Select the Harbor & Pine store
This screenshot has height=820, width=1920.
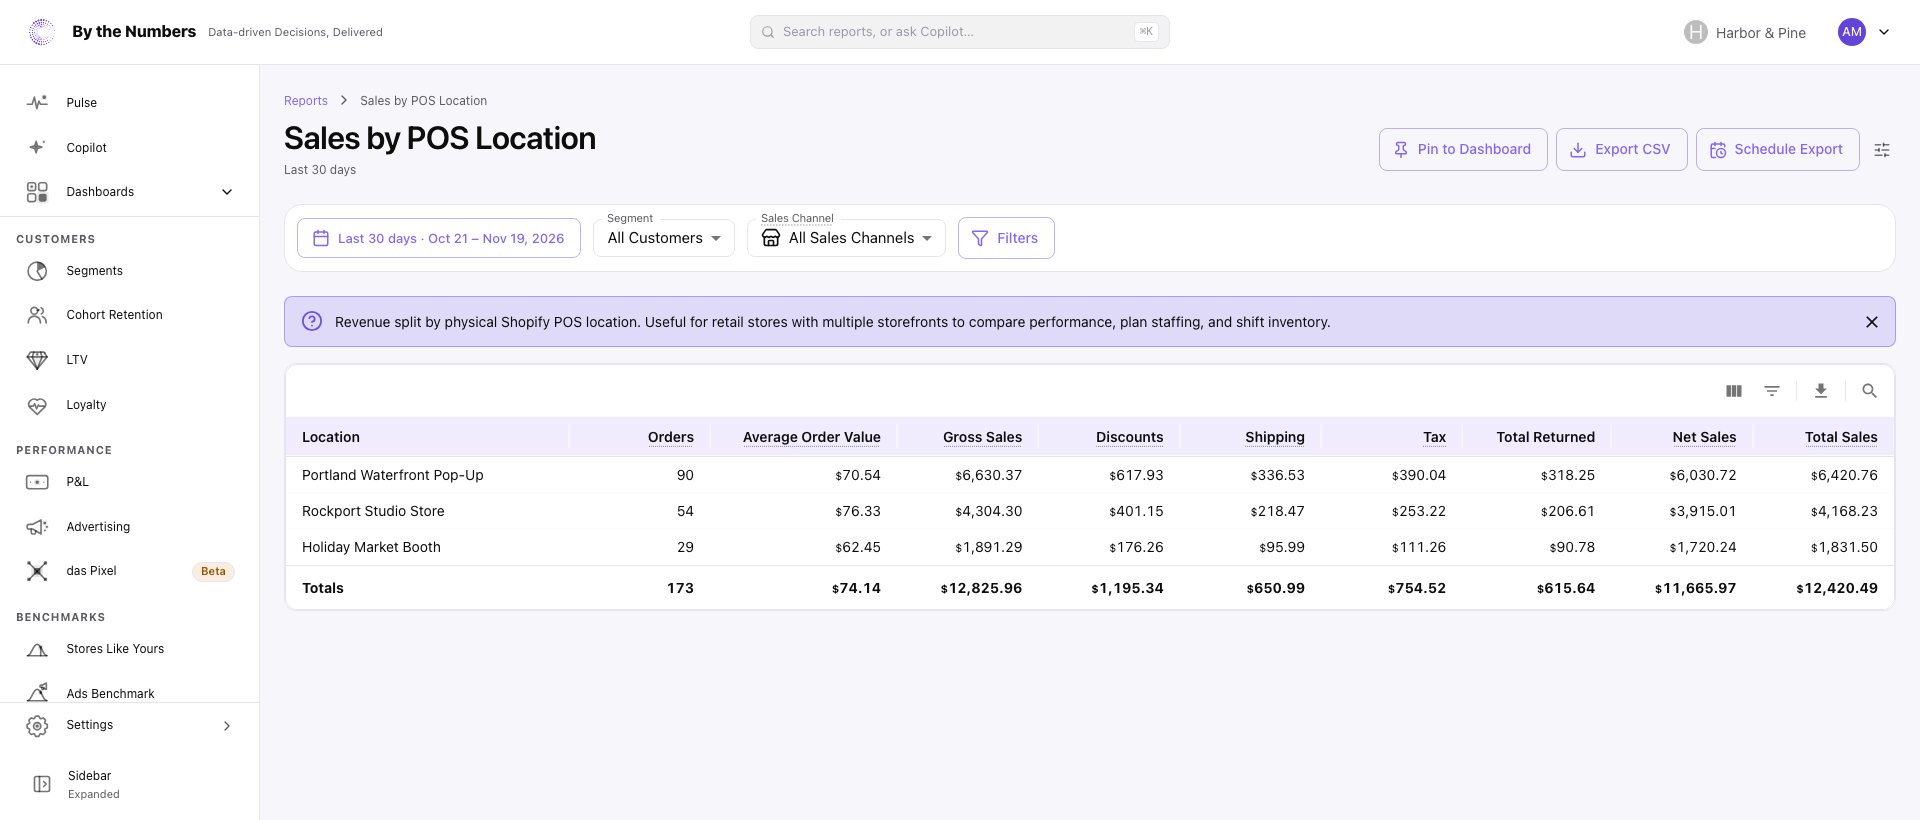(x=1745, y=32)
